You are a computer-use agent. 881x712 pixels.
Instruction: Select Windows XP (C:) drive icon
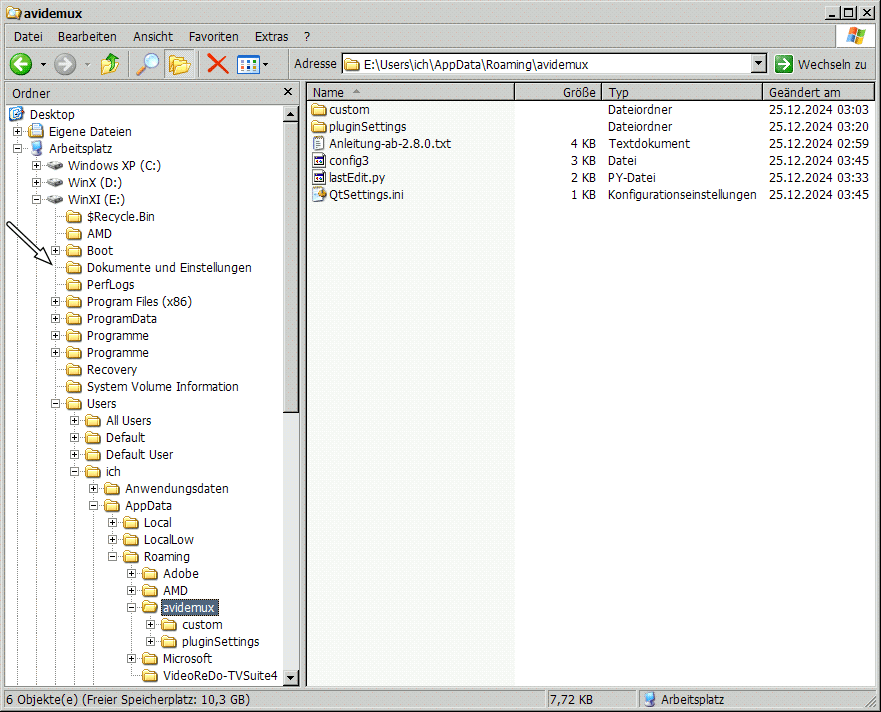pyautogui.click(x=55, y=165)
